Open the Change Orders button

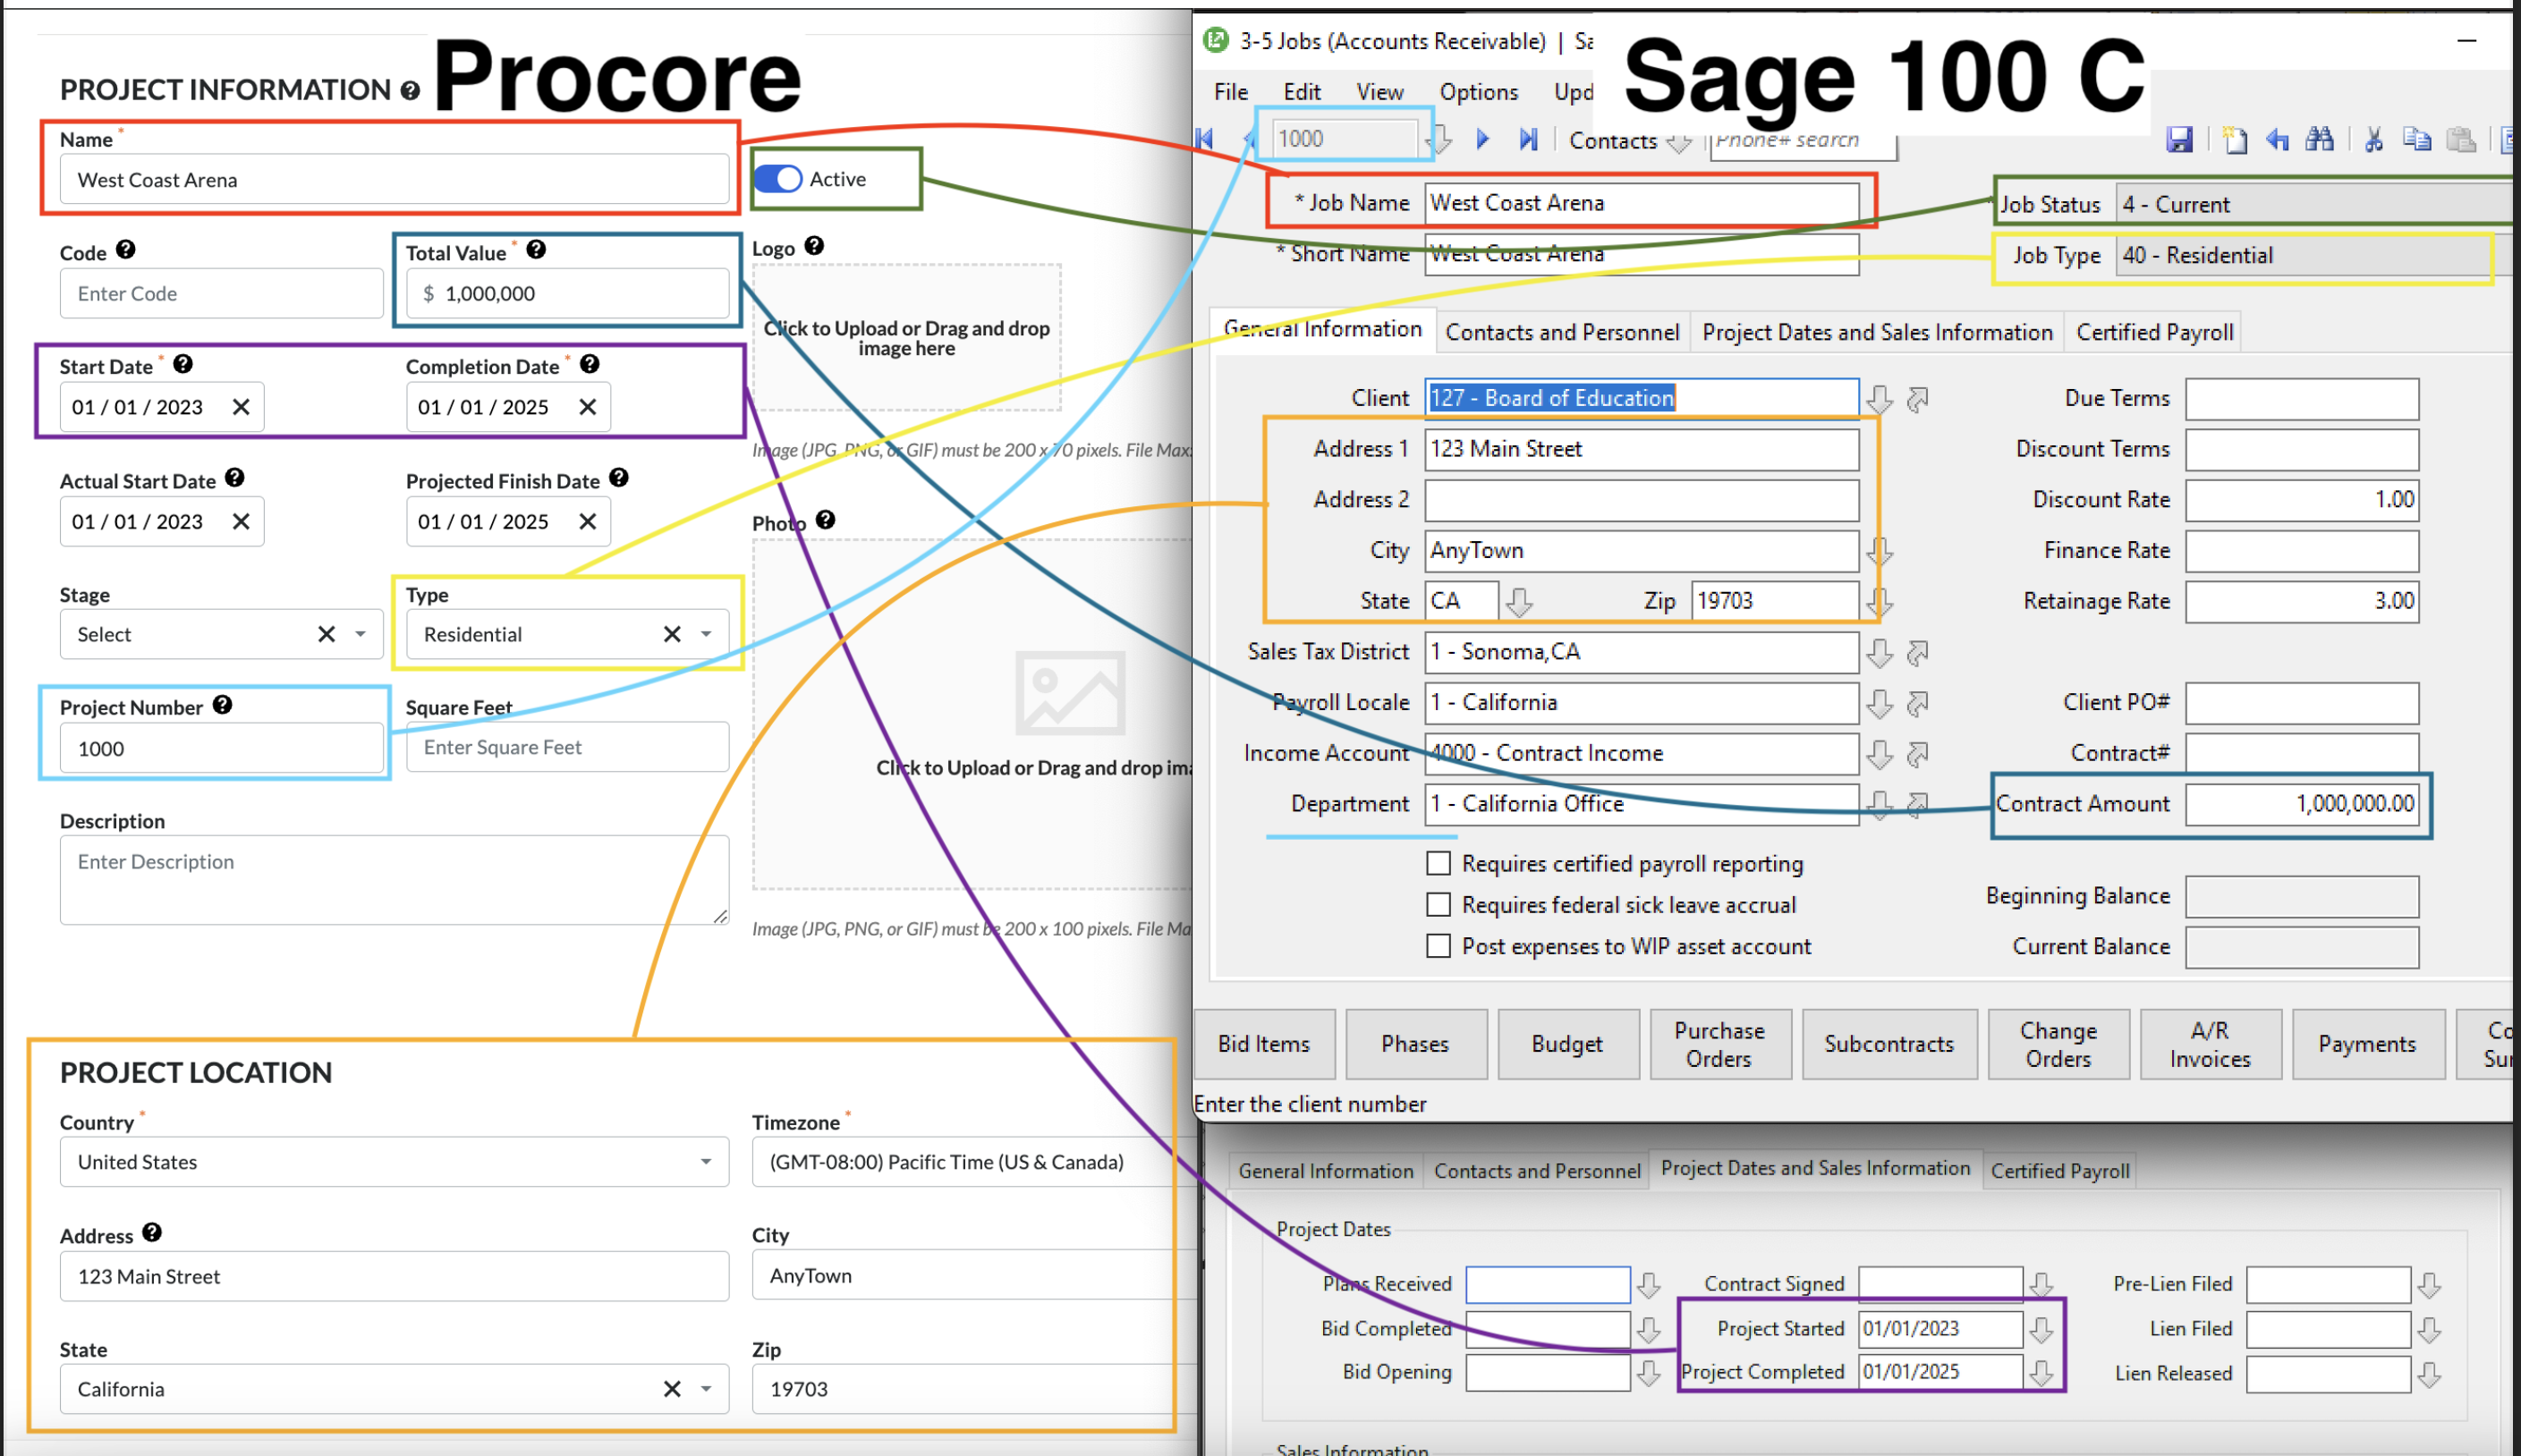[2058, 1044]
